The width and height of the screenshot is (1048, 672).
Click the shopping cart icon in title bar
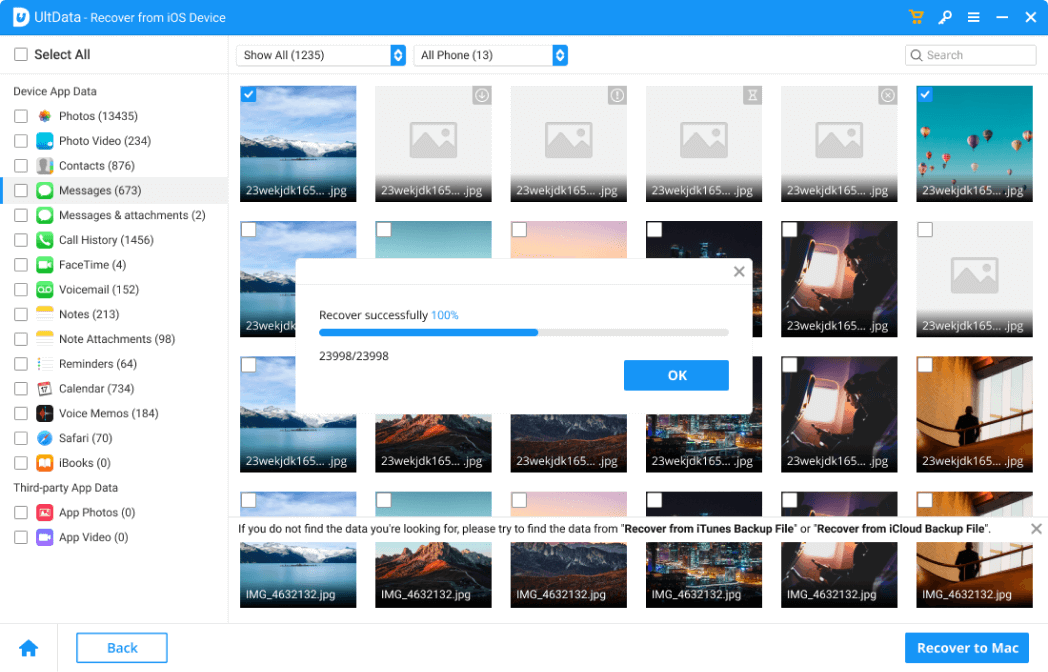pyautogui.click(x=916, y=17)
